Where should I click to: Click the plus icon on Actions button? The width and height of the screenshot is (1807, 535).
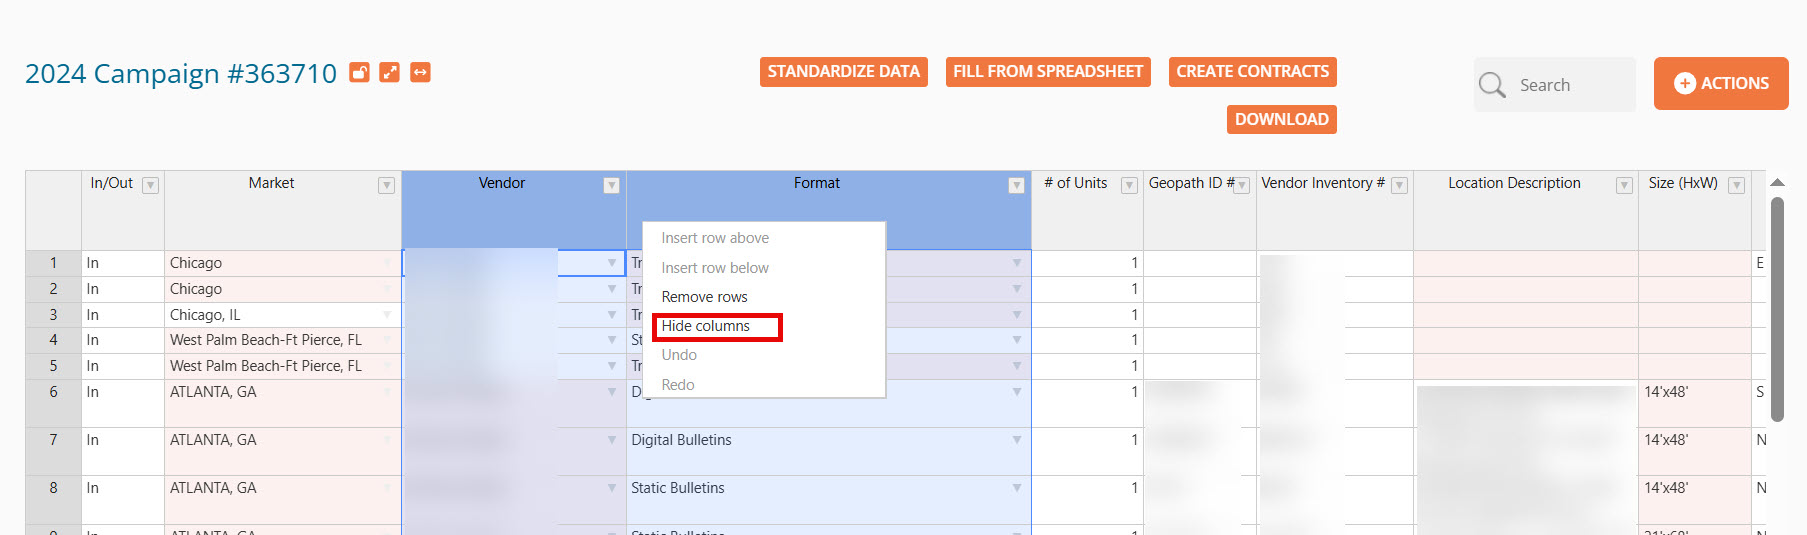click(x=1684, y=83)
